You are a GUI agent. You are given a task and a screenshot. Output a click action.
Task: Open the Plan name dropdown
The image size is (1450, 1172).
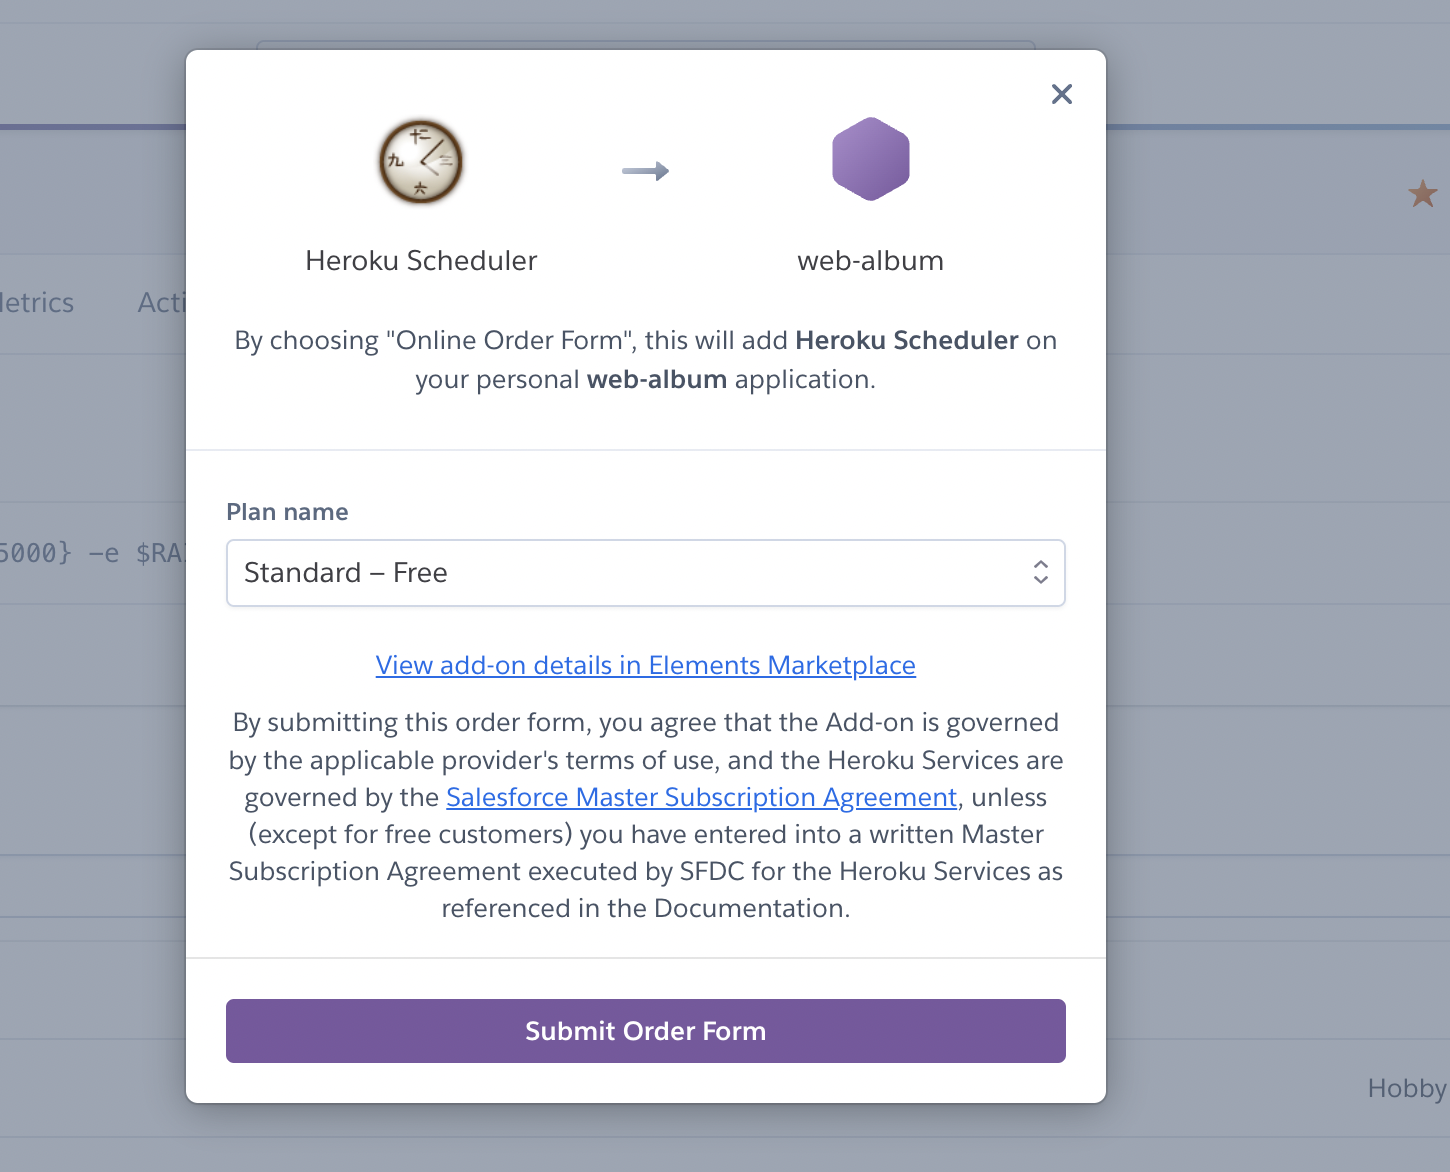pyautogui.click(x=645, y=573)
